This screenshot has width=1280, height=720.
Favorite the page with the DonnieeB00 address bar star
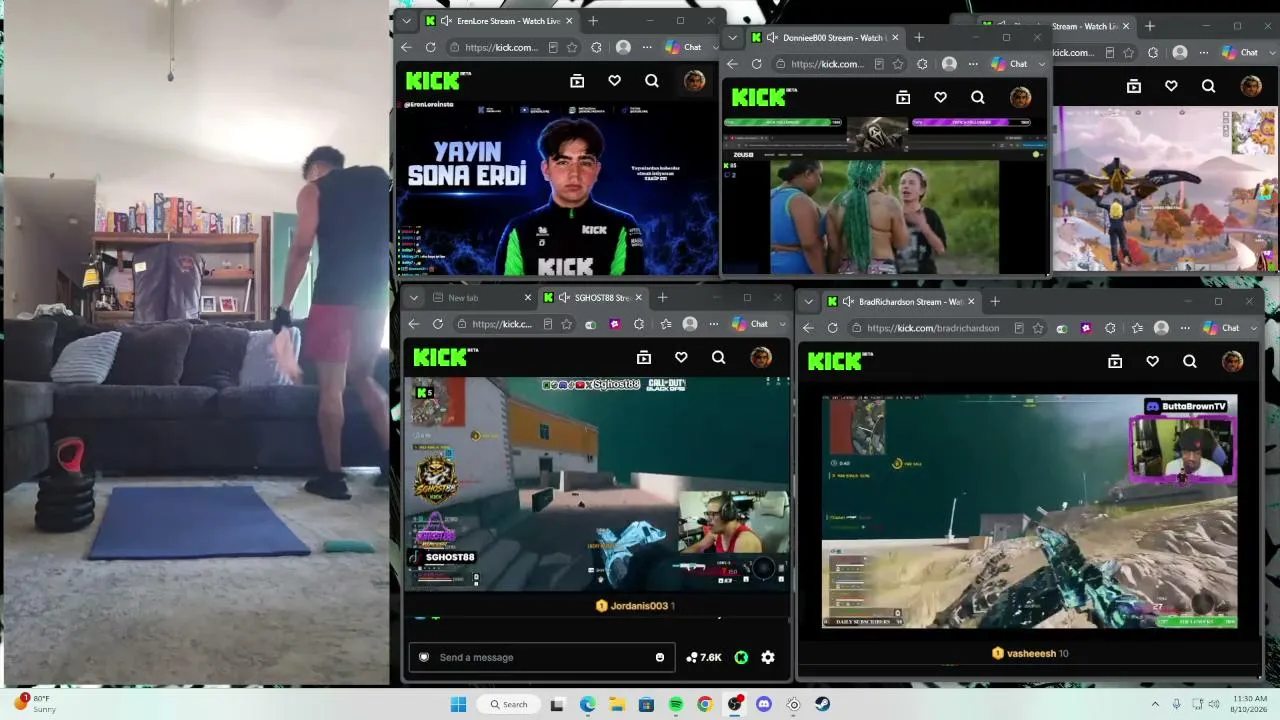pos(898,64)
